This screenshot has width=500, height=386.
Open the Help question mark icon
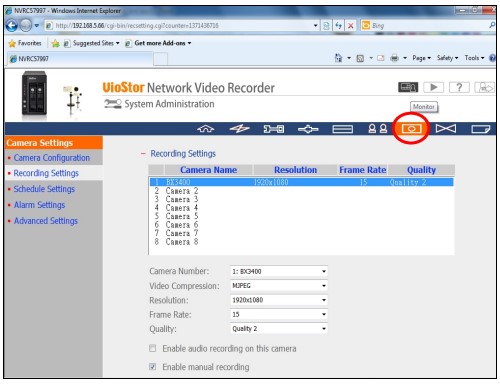tap(459, 87)
